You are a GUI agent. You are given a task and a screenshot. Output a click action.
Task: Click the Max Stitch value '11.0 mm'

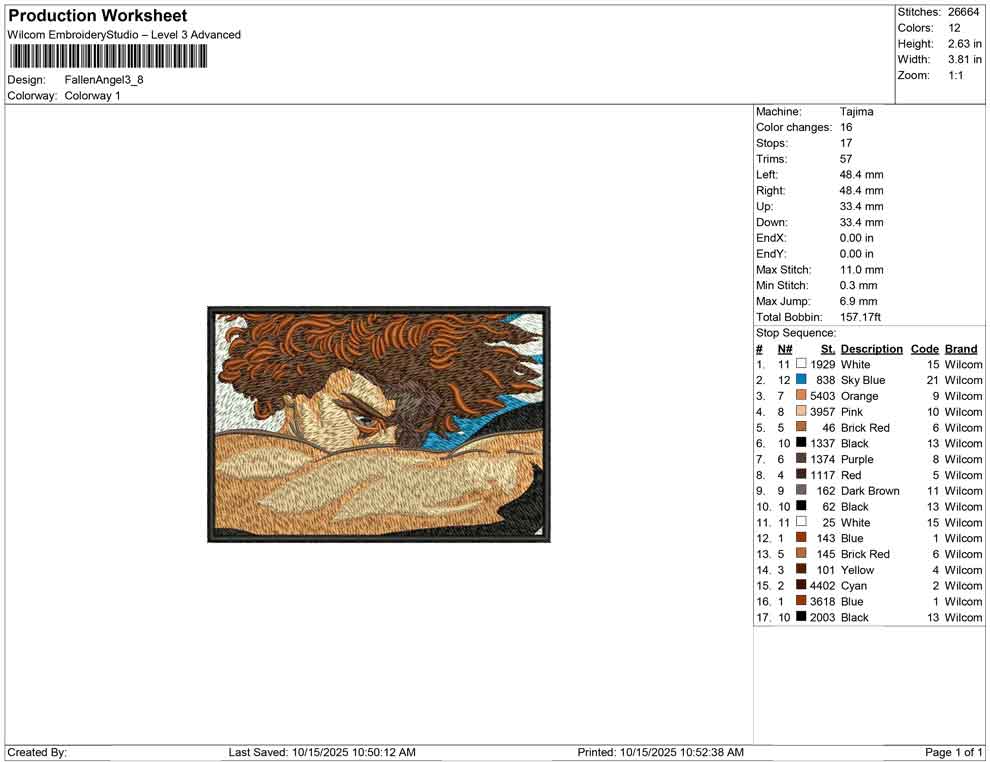click(x=862, y=270)
